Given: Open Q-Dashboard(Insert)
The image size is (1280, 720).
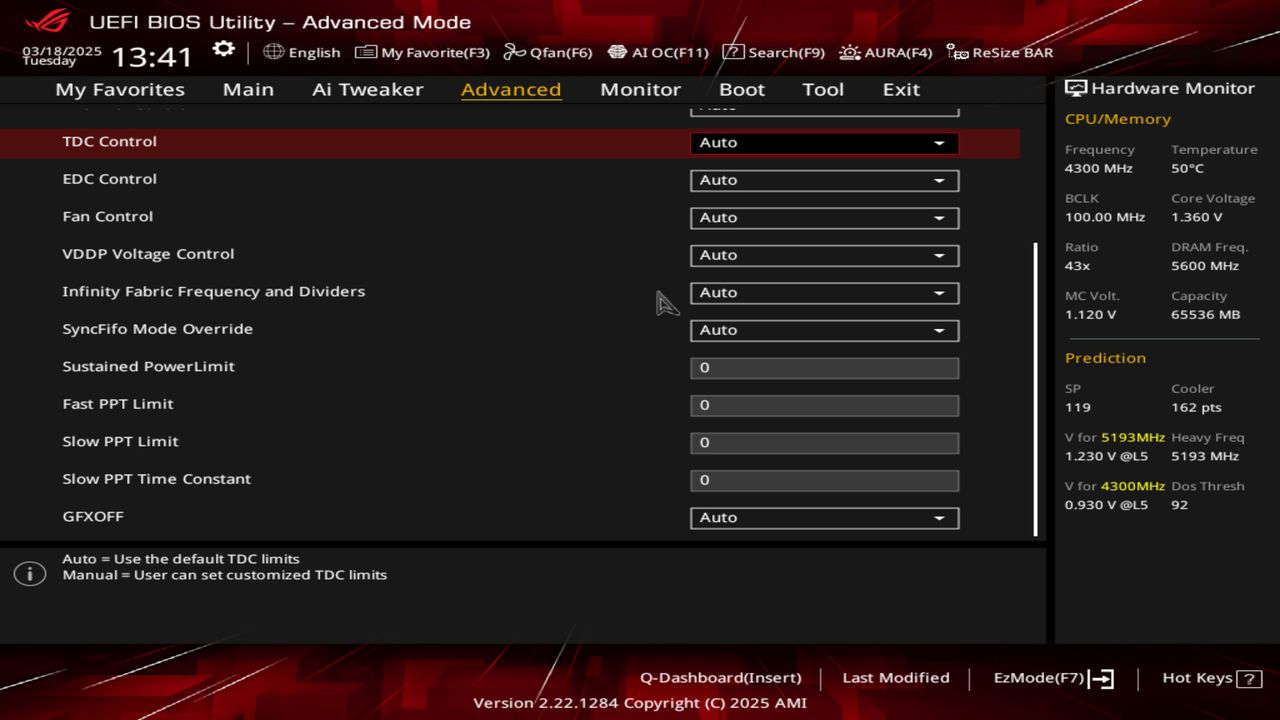Looking at the screenshot, I should tap(720, 678).
